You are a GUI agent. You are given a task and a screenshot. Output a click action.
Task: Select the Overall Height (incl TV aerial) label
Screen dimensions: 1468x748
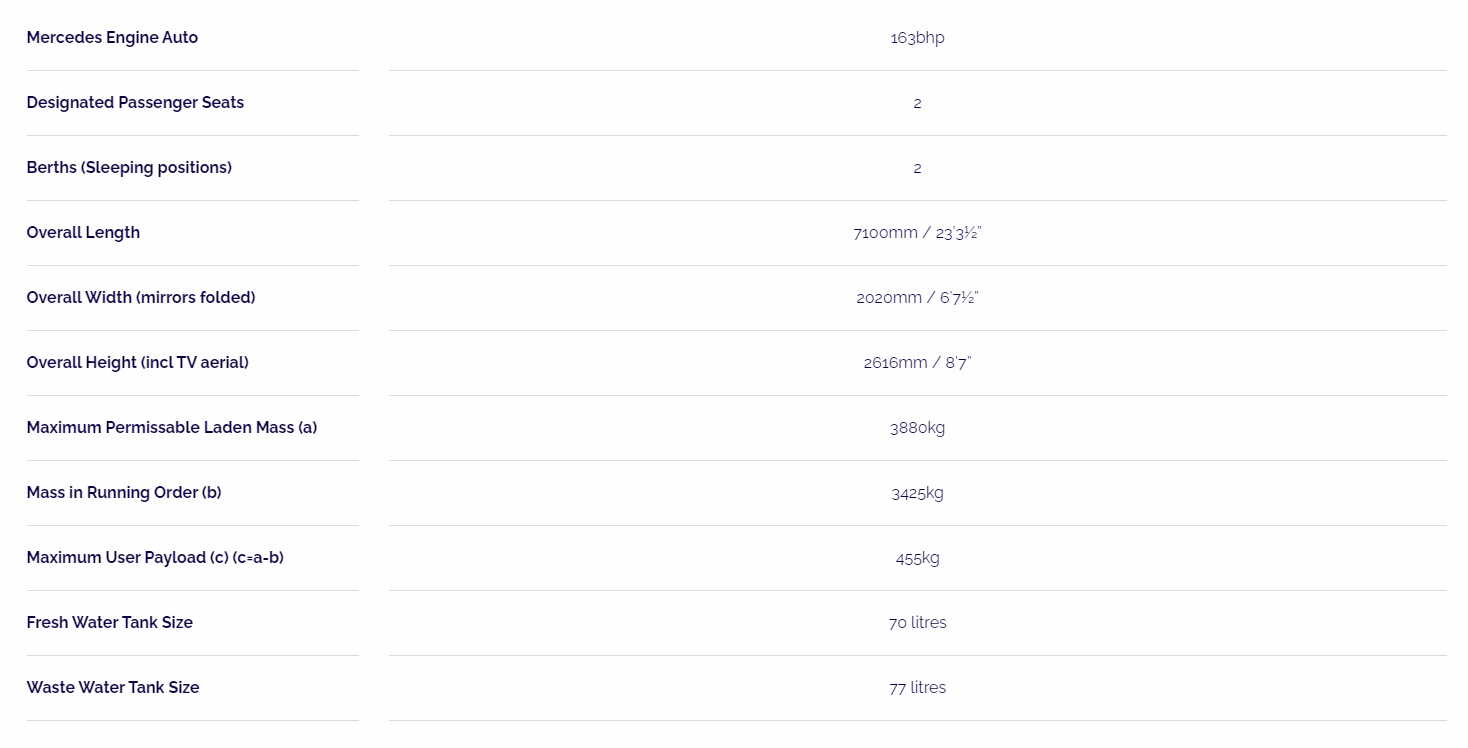tap(137, 363)
